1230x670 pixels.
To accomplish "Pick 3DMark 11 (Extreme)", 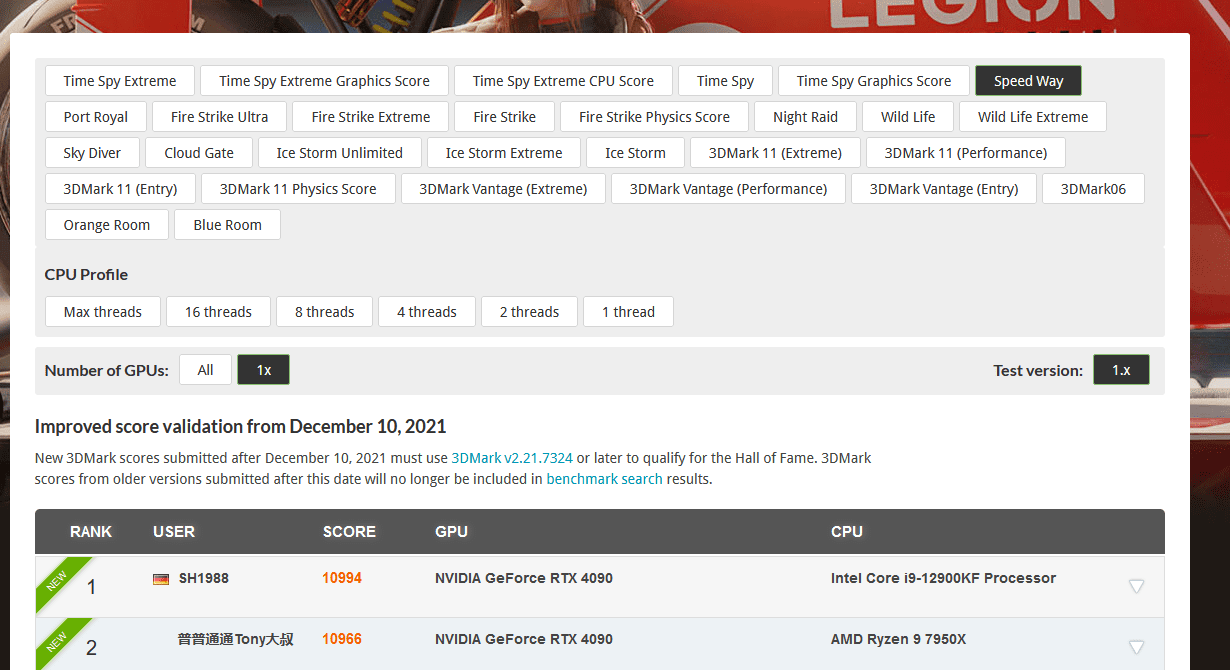I will click(x=775, y=153).
